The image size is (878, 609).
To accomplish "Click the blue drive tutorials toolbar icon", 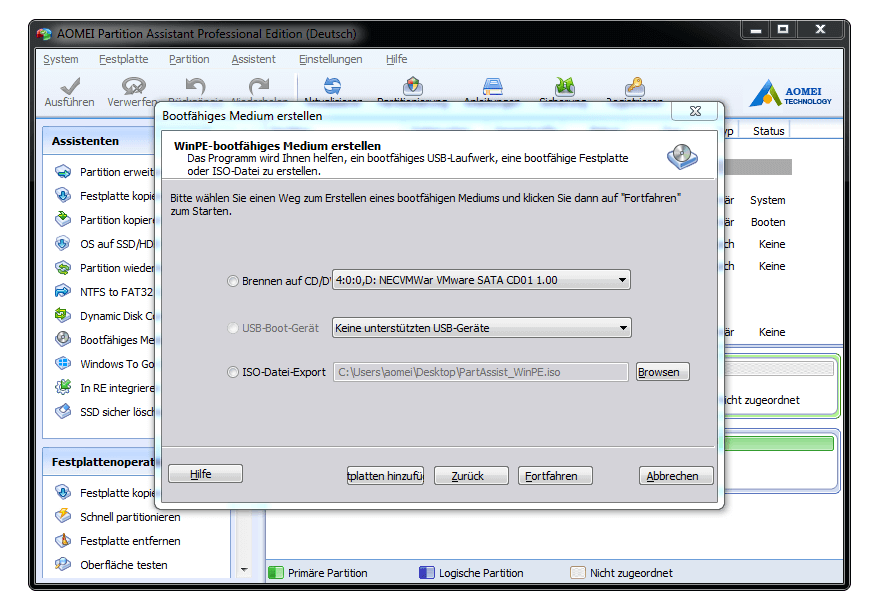I will (493, 86).
